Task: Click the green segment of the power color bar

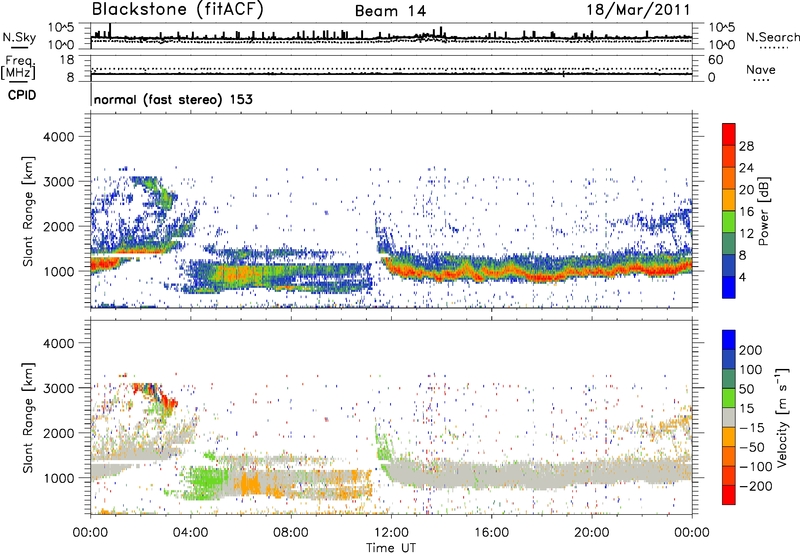Action: tap(729, 222)
